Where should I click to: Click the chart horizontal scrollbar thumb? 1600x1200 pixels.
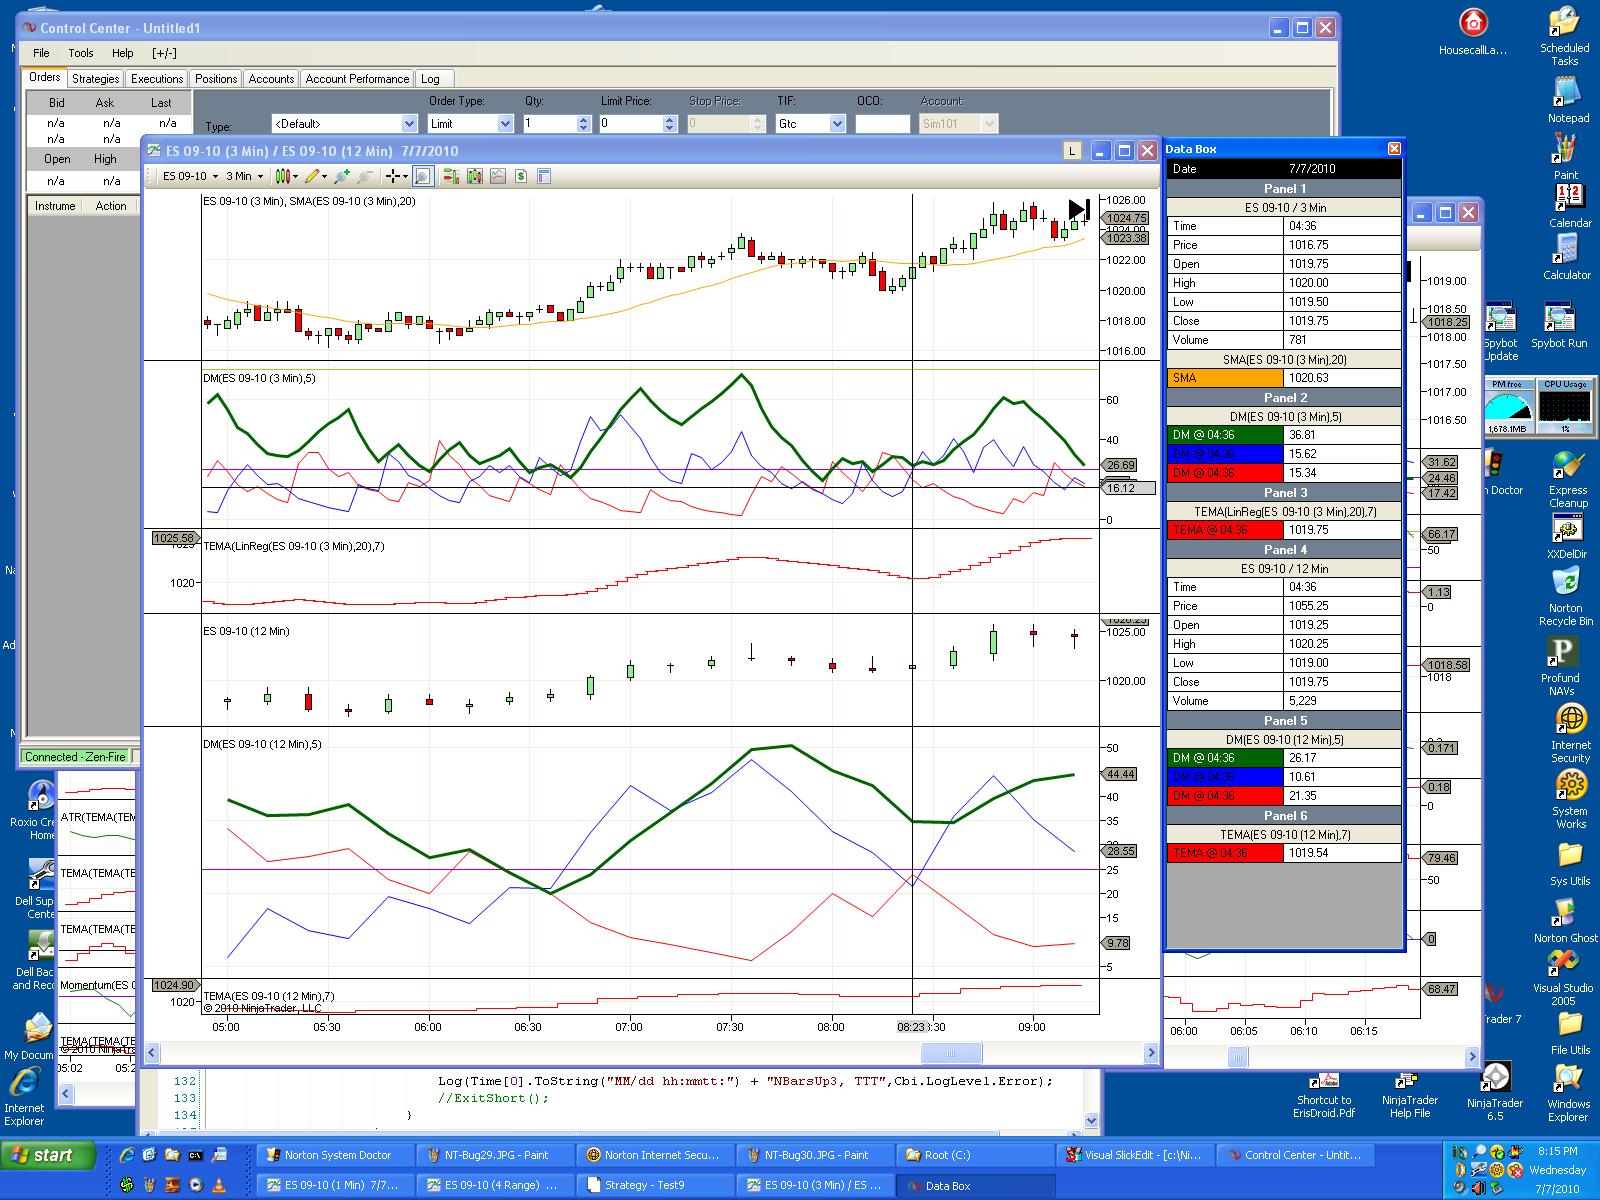(951, 1053)
